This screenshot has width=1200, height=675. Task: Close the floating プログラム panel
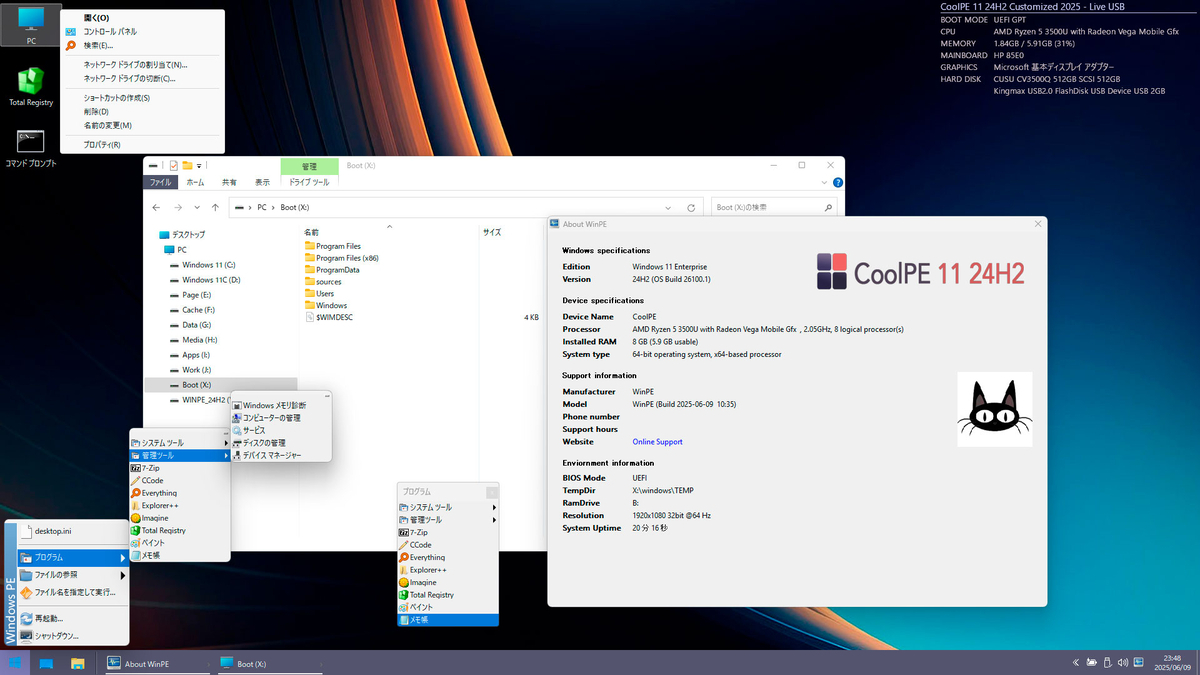[x=492, y=492]
